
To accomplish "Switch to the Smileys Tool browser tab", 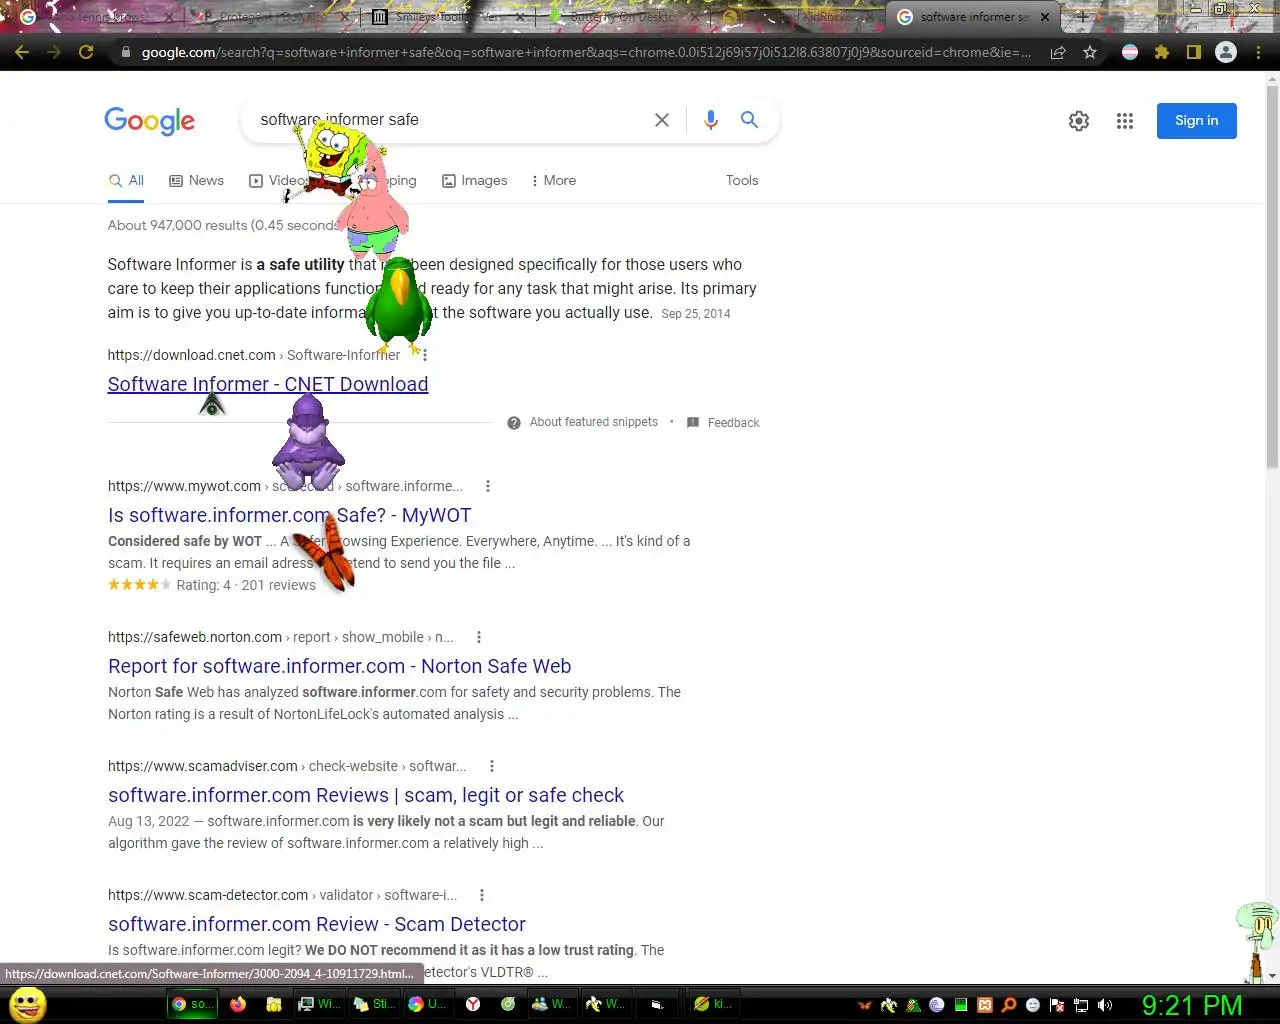I will coord(445,17).
